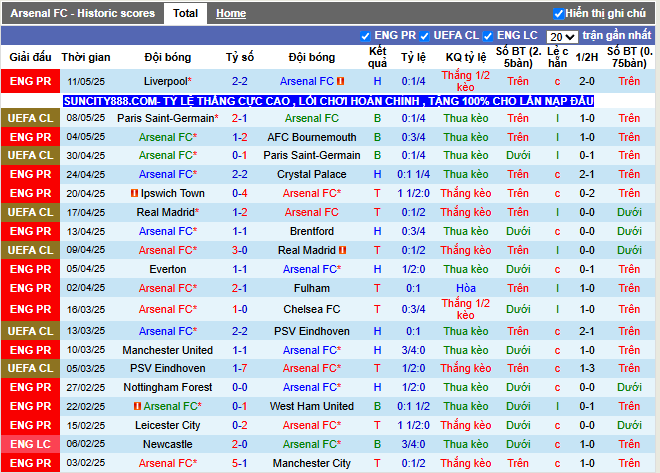Click red card icon next to Real Madrid on 09/04/25
The height and width of the screenshot is (473, 660).
coord(343,250)
